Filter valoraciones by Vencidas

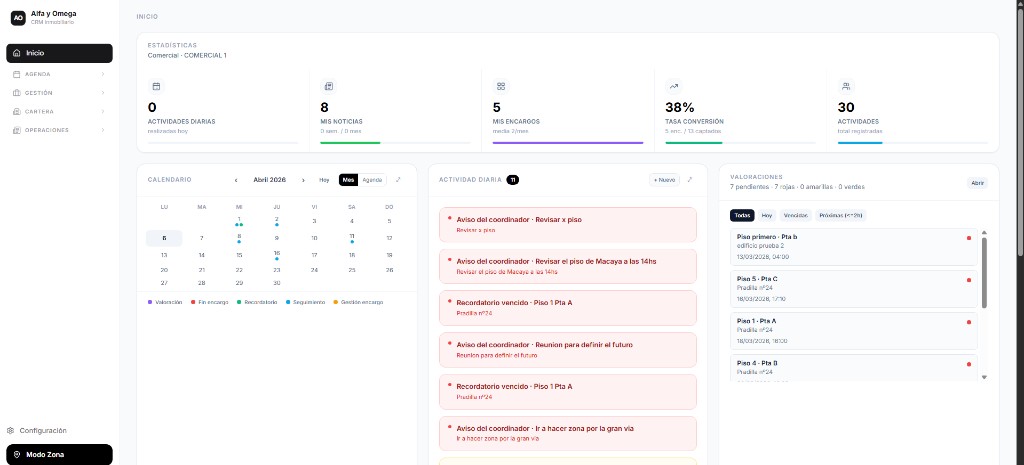pos(795,216)
